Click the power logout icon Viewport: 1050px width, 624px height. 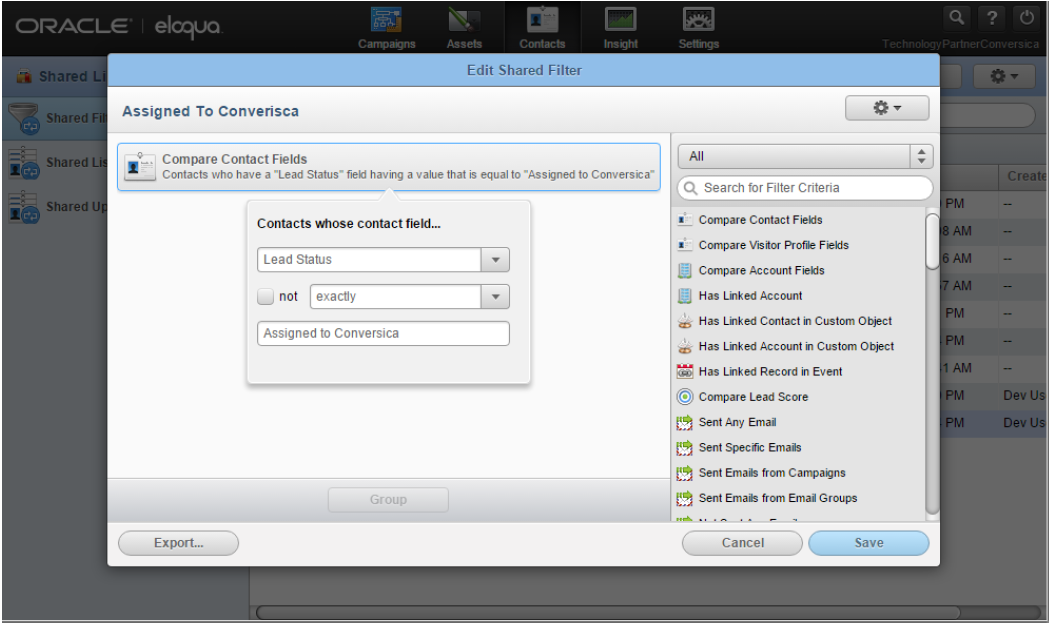point(1027,17)
